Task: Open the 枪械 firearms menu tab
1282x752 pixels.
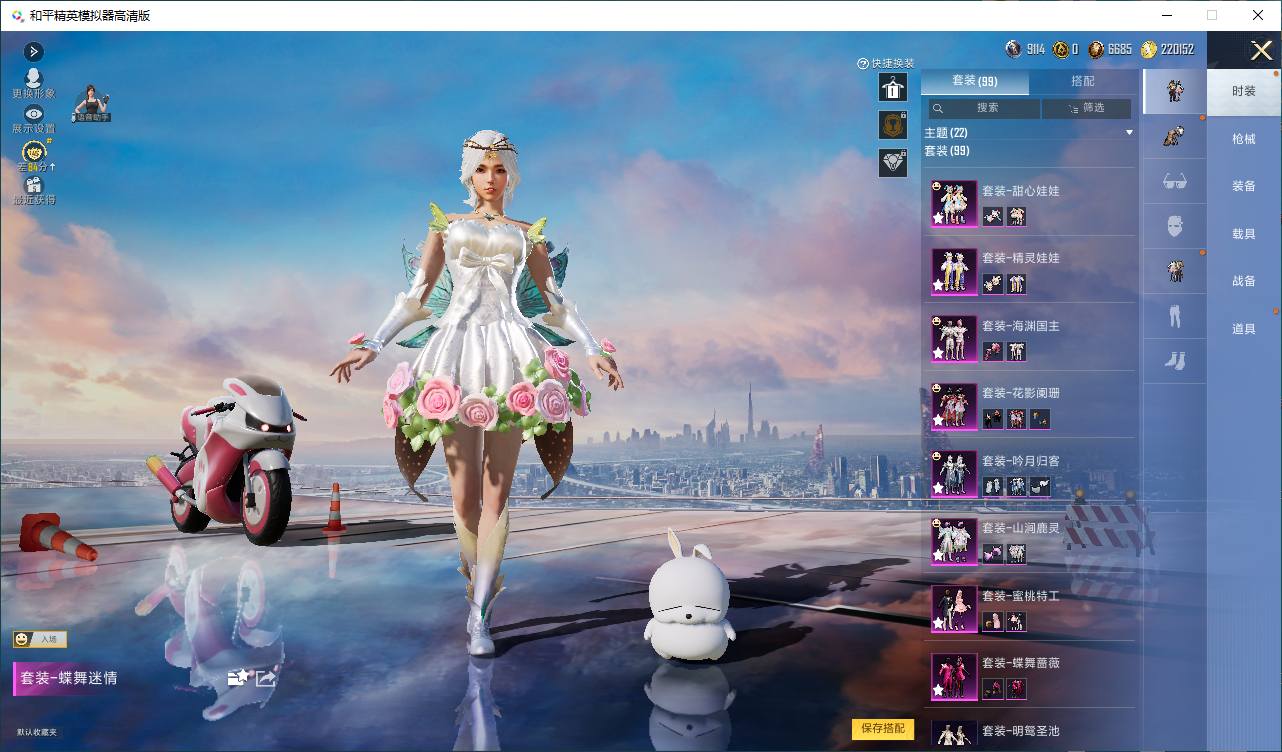Action: tap(1243, 139)
